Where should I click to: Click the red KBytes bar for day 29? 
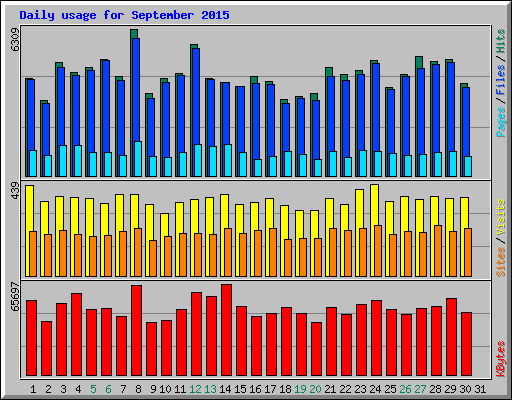tap(451, 337)
